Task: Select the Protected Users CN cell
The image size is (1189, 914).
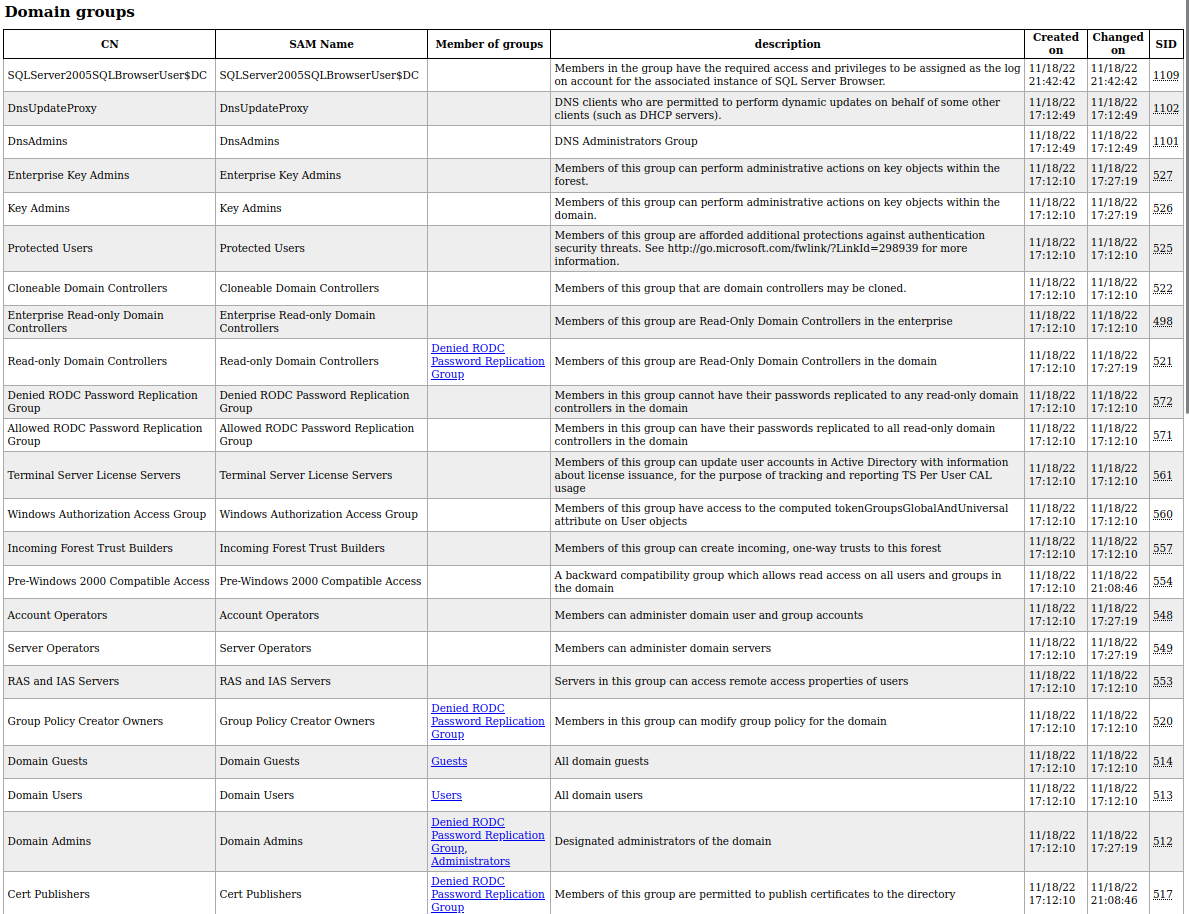Action: pyautogui.click(x=109, y=248)
